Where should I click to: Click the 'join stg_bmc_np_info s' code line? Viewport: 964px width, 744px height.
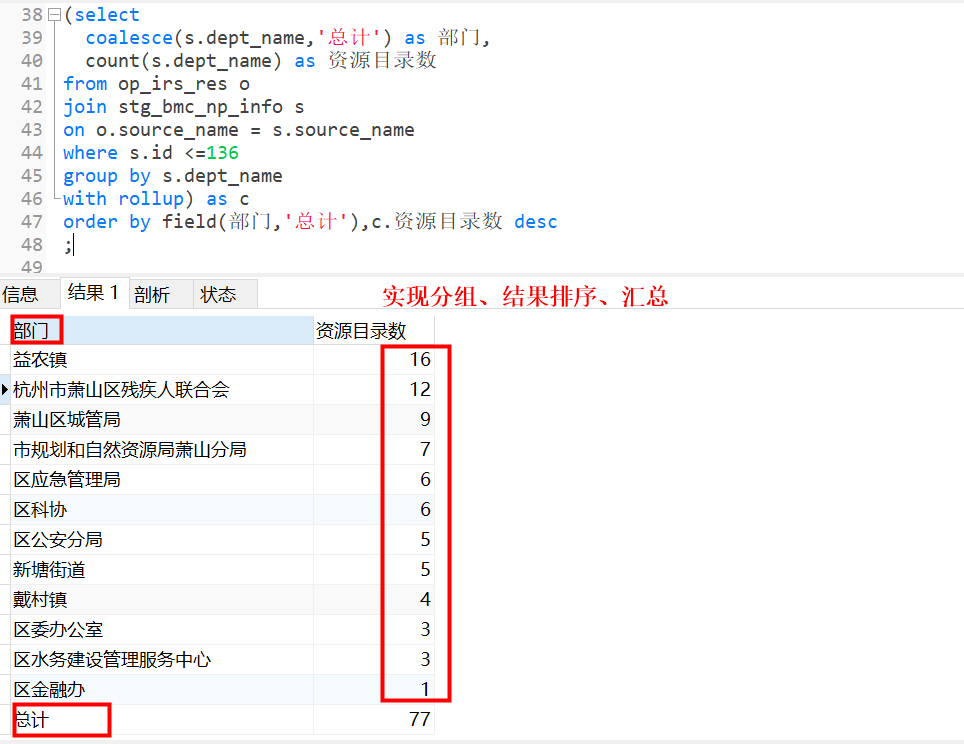click(x=184, y=107)
